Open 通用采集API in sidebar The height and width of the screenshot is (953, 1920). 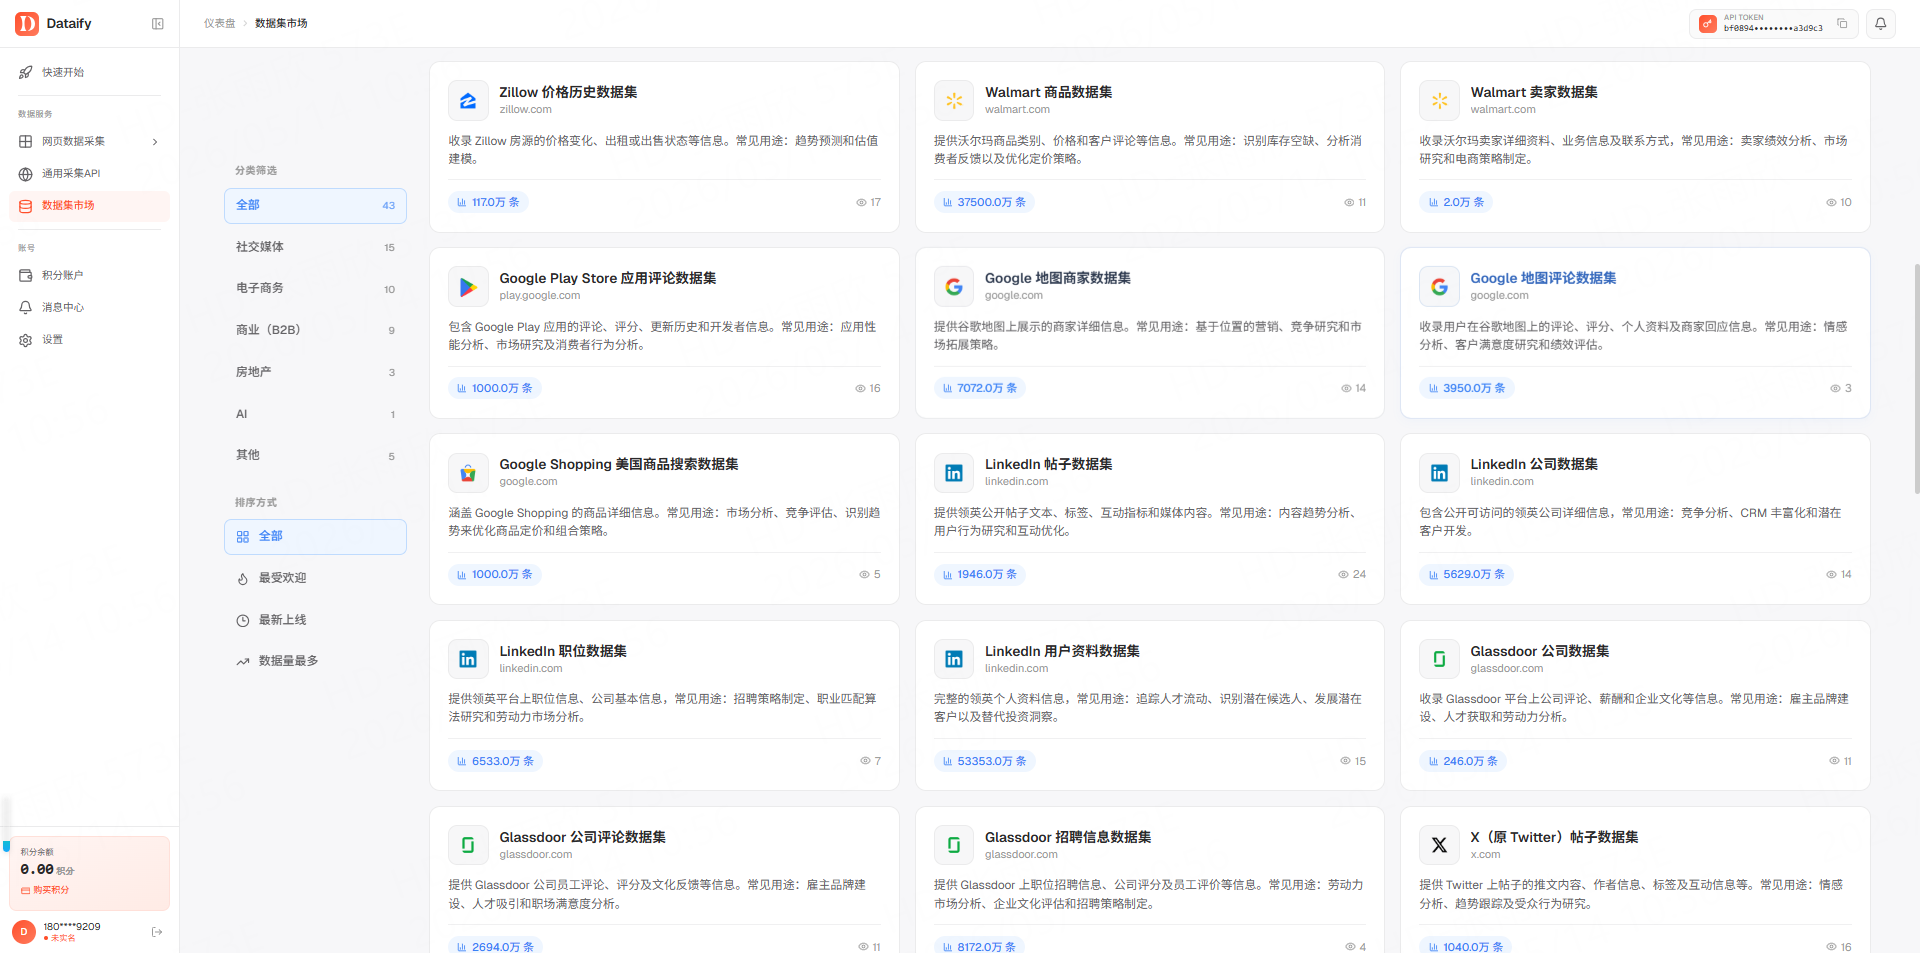tap(89, 173)
